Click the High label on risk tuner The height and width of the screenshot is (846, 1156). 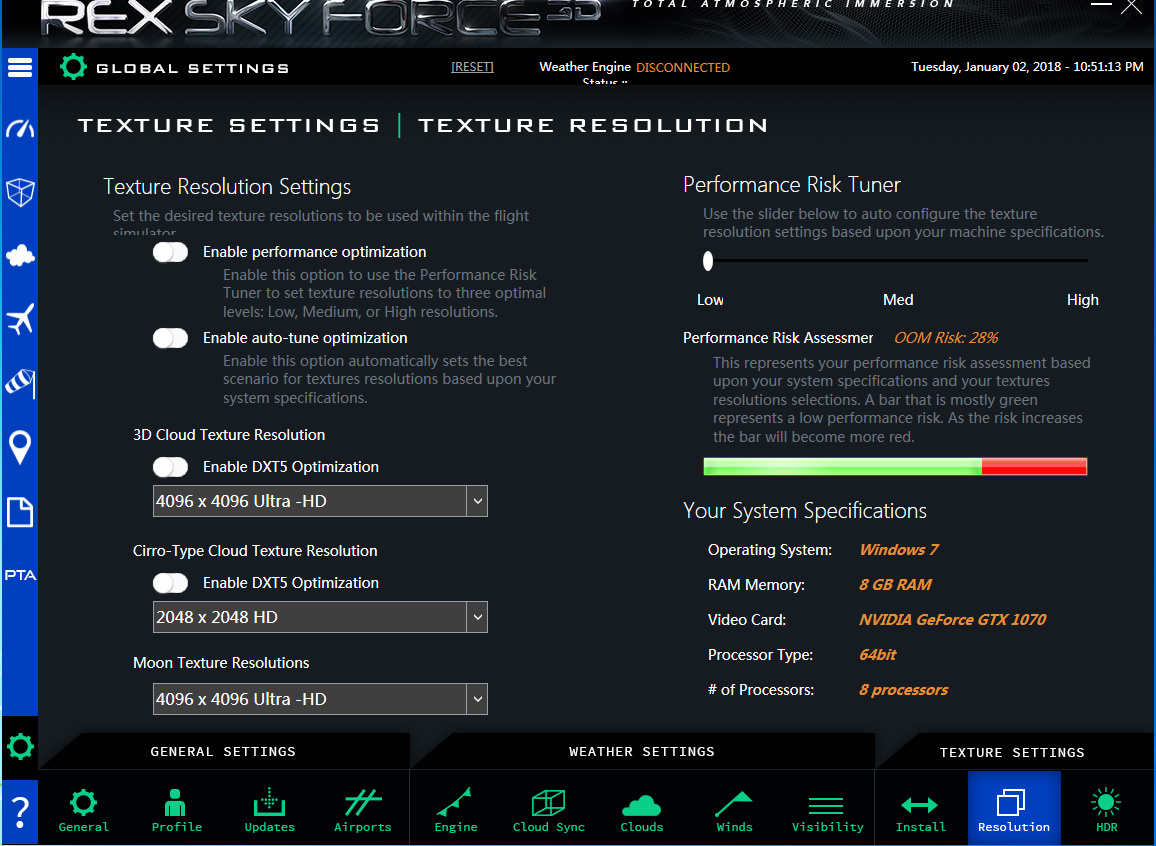click(x=1082, y=300)
